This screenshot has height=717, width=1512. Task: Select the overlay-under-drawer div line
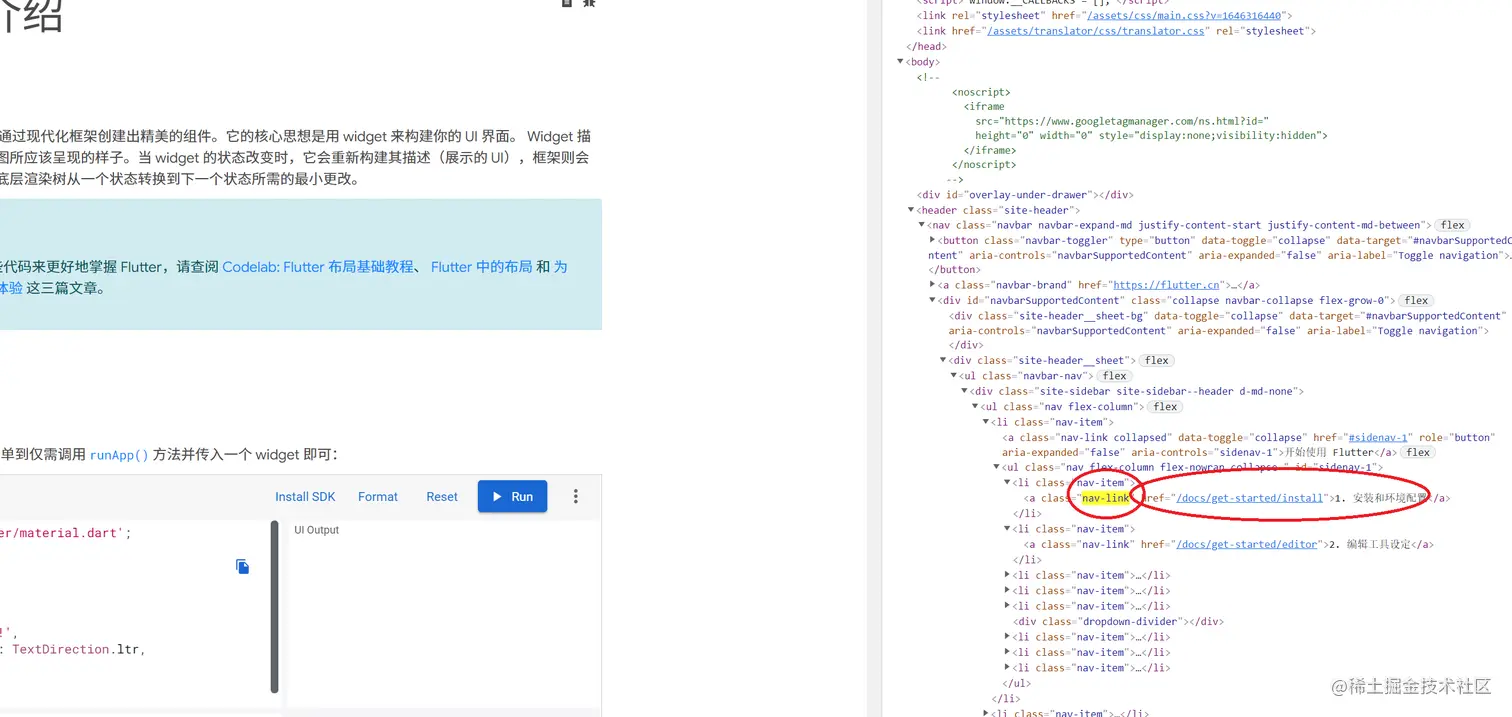point(1025,195)
